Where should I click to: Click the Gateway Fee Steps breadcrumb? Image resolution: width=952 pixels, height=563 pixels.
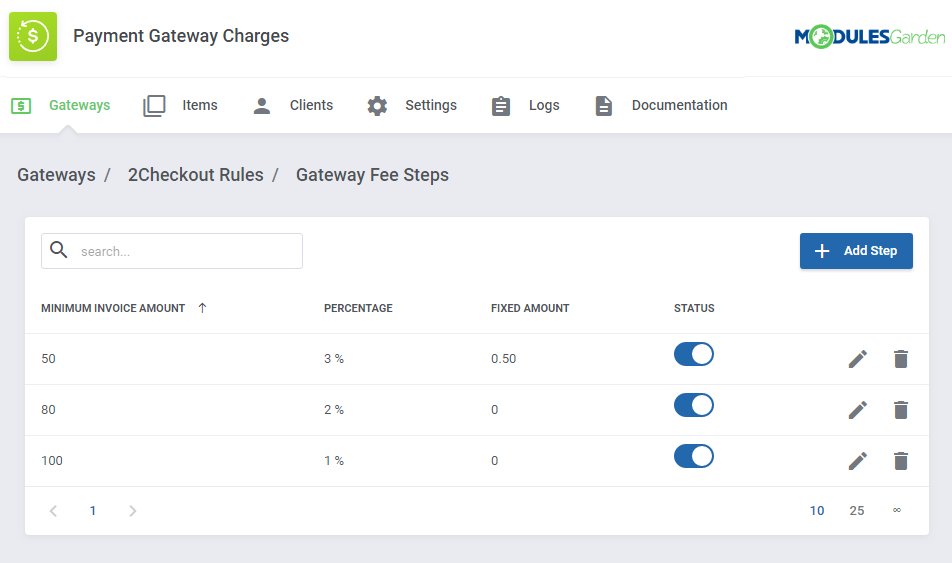pyautogui.click(x=372, y=175)
